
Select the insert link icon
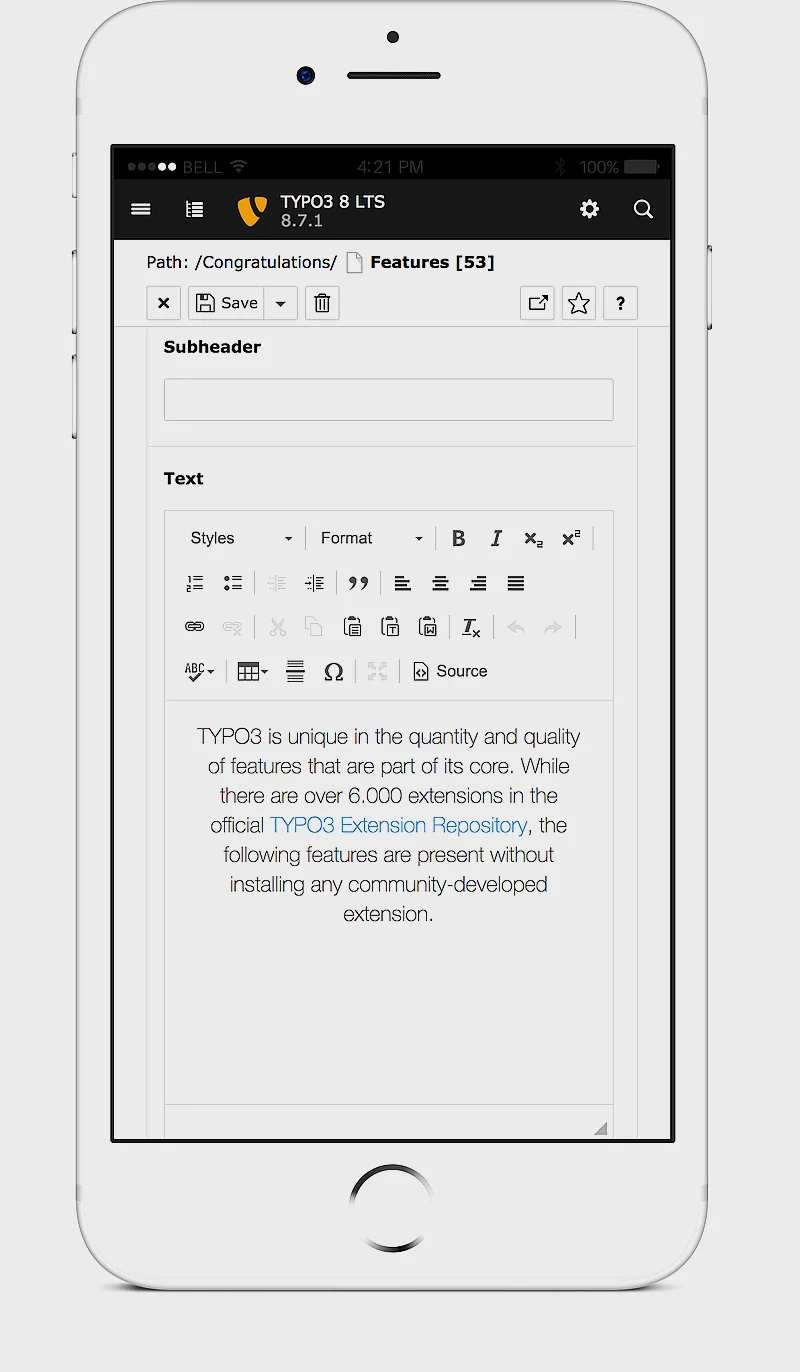(x=194, y=626)
